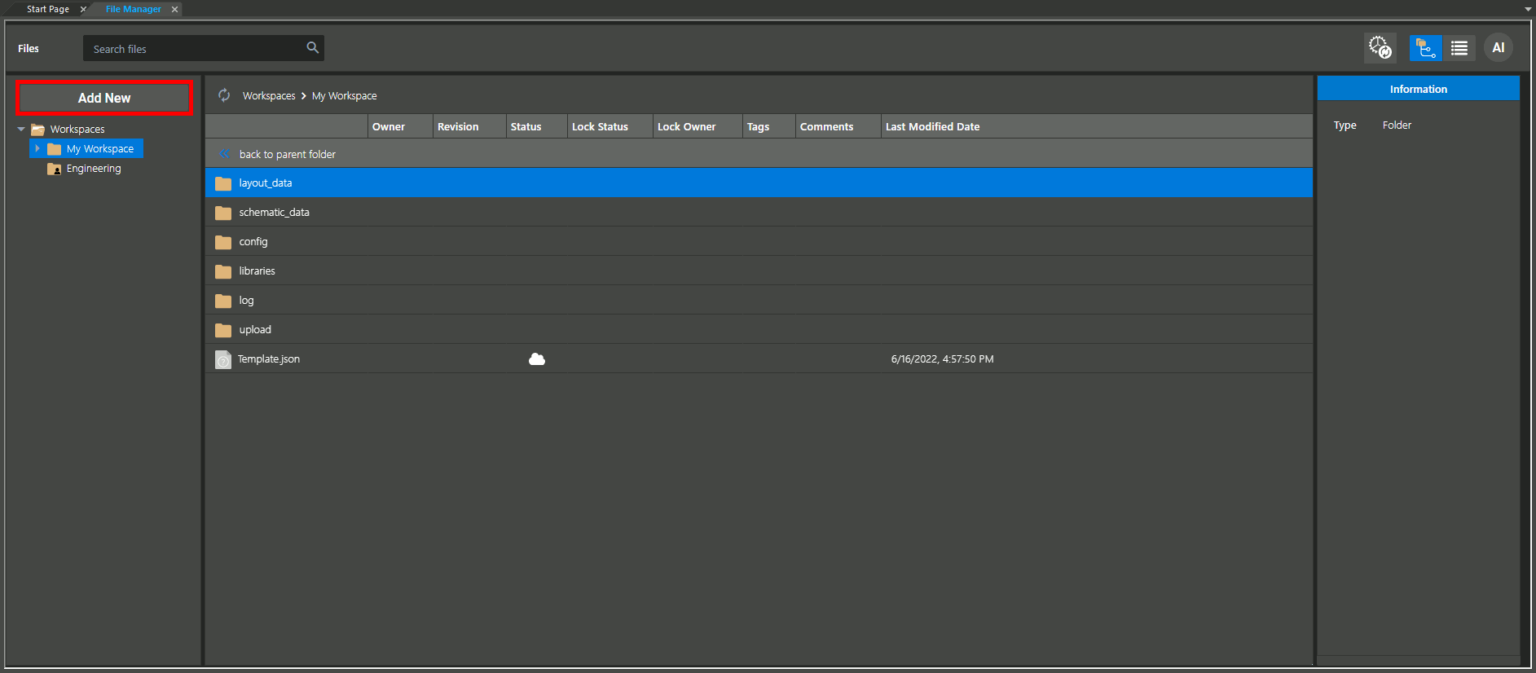Toggle list view display mode

click(1458, 47)
